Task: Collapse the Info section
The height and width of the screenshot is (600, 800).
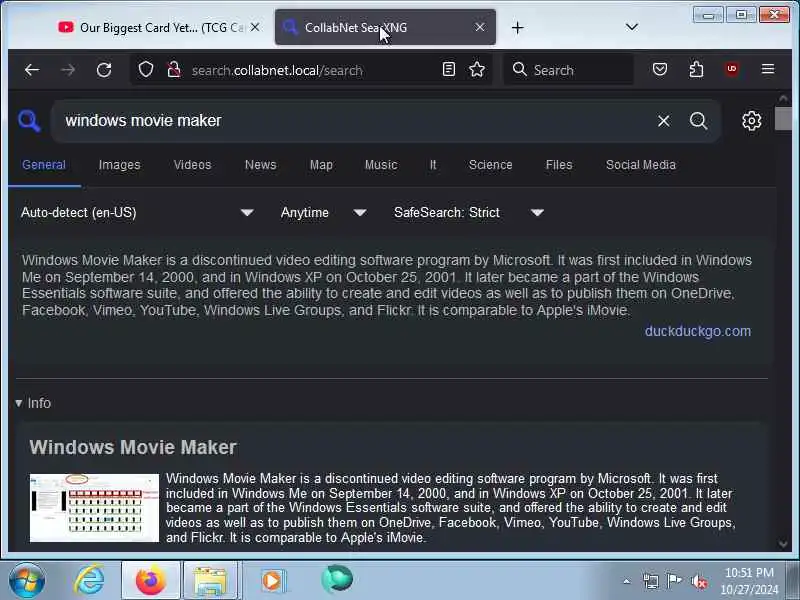Action: coord(33,403)
